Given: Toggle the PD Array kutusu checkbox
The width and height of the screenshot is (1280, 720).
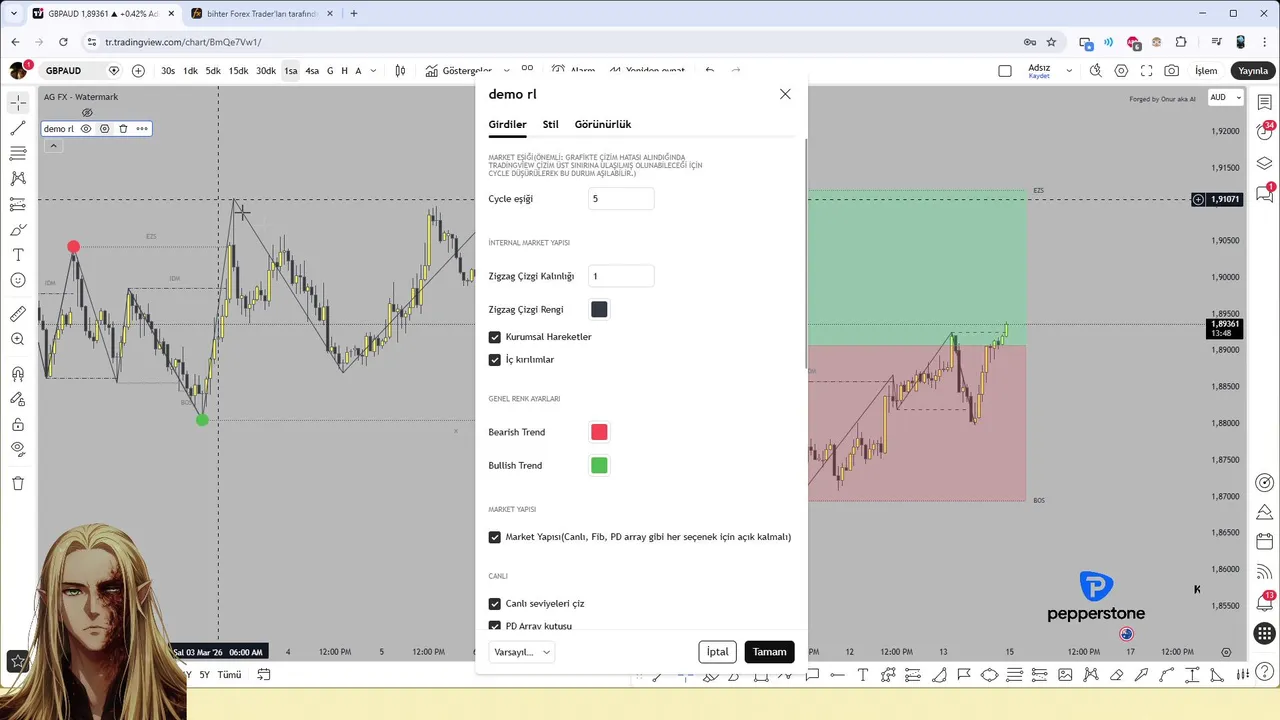Looking at the screenshot, I should (x=495, y=626).
